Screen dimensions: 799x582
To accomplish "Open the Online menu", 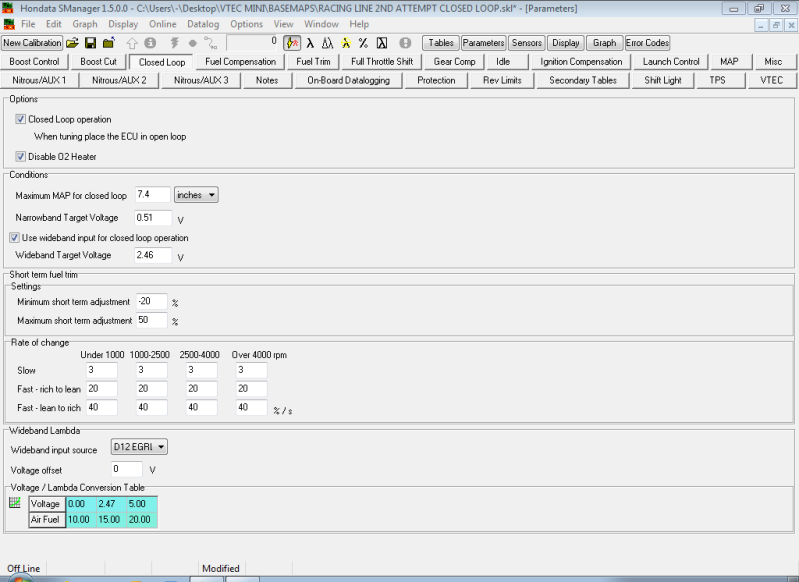I will tap(163, 24).
